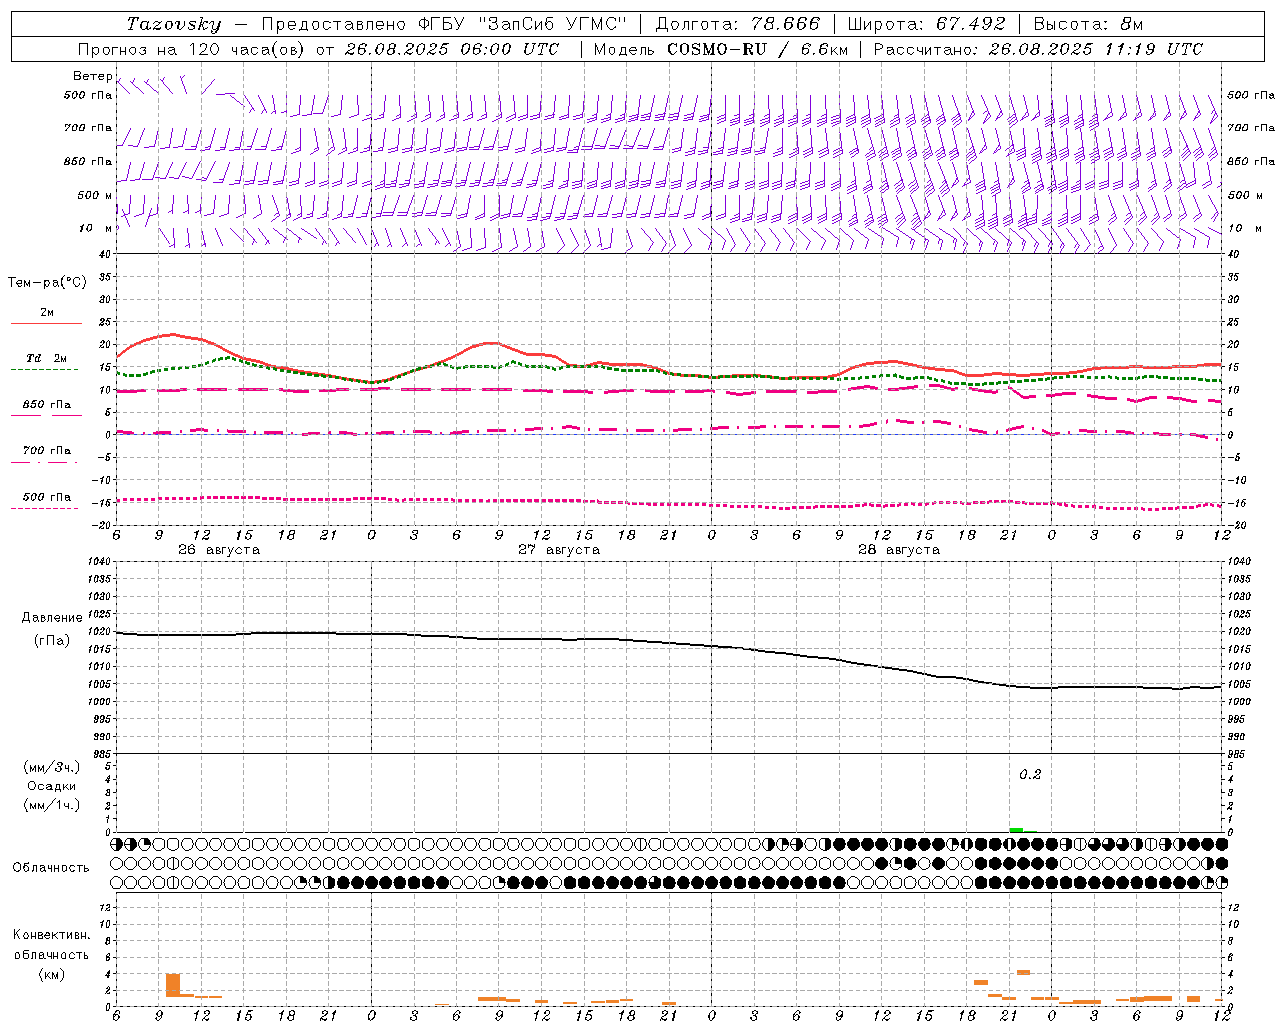Select the "0.2" precipitation amount value
The width and height of the screenshot is (1280, 1024).
pos(1030,775)
